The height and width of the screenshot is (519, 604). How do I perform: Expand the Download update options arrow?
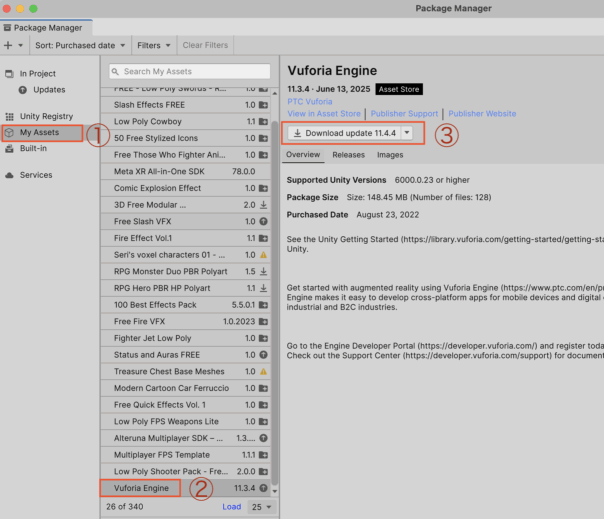click(407, 133)
